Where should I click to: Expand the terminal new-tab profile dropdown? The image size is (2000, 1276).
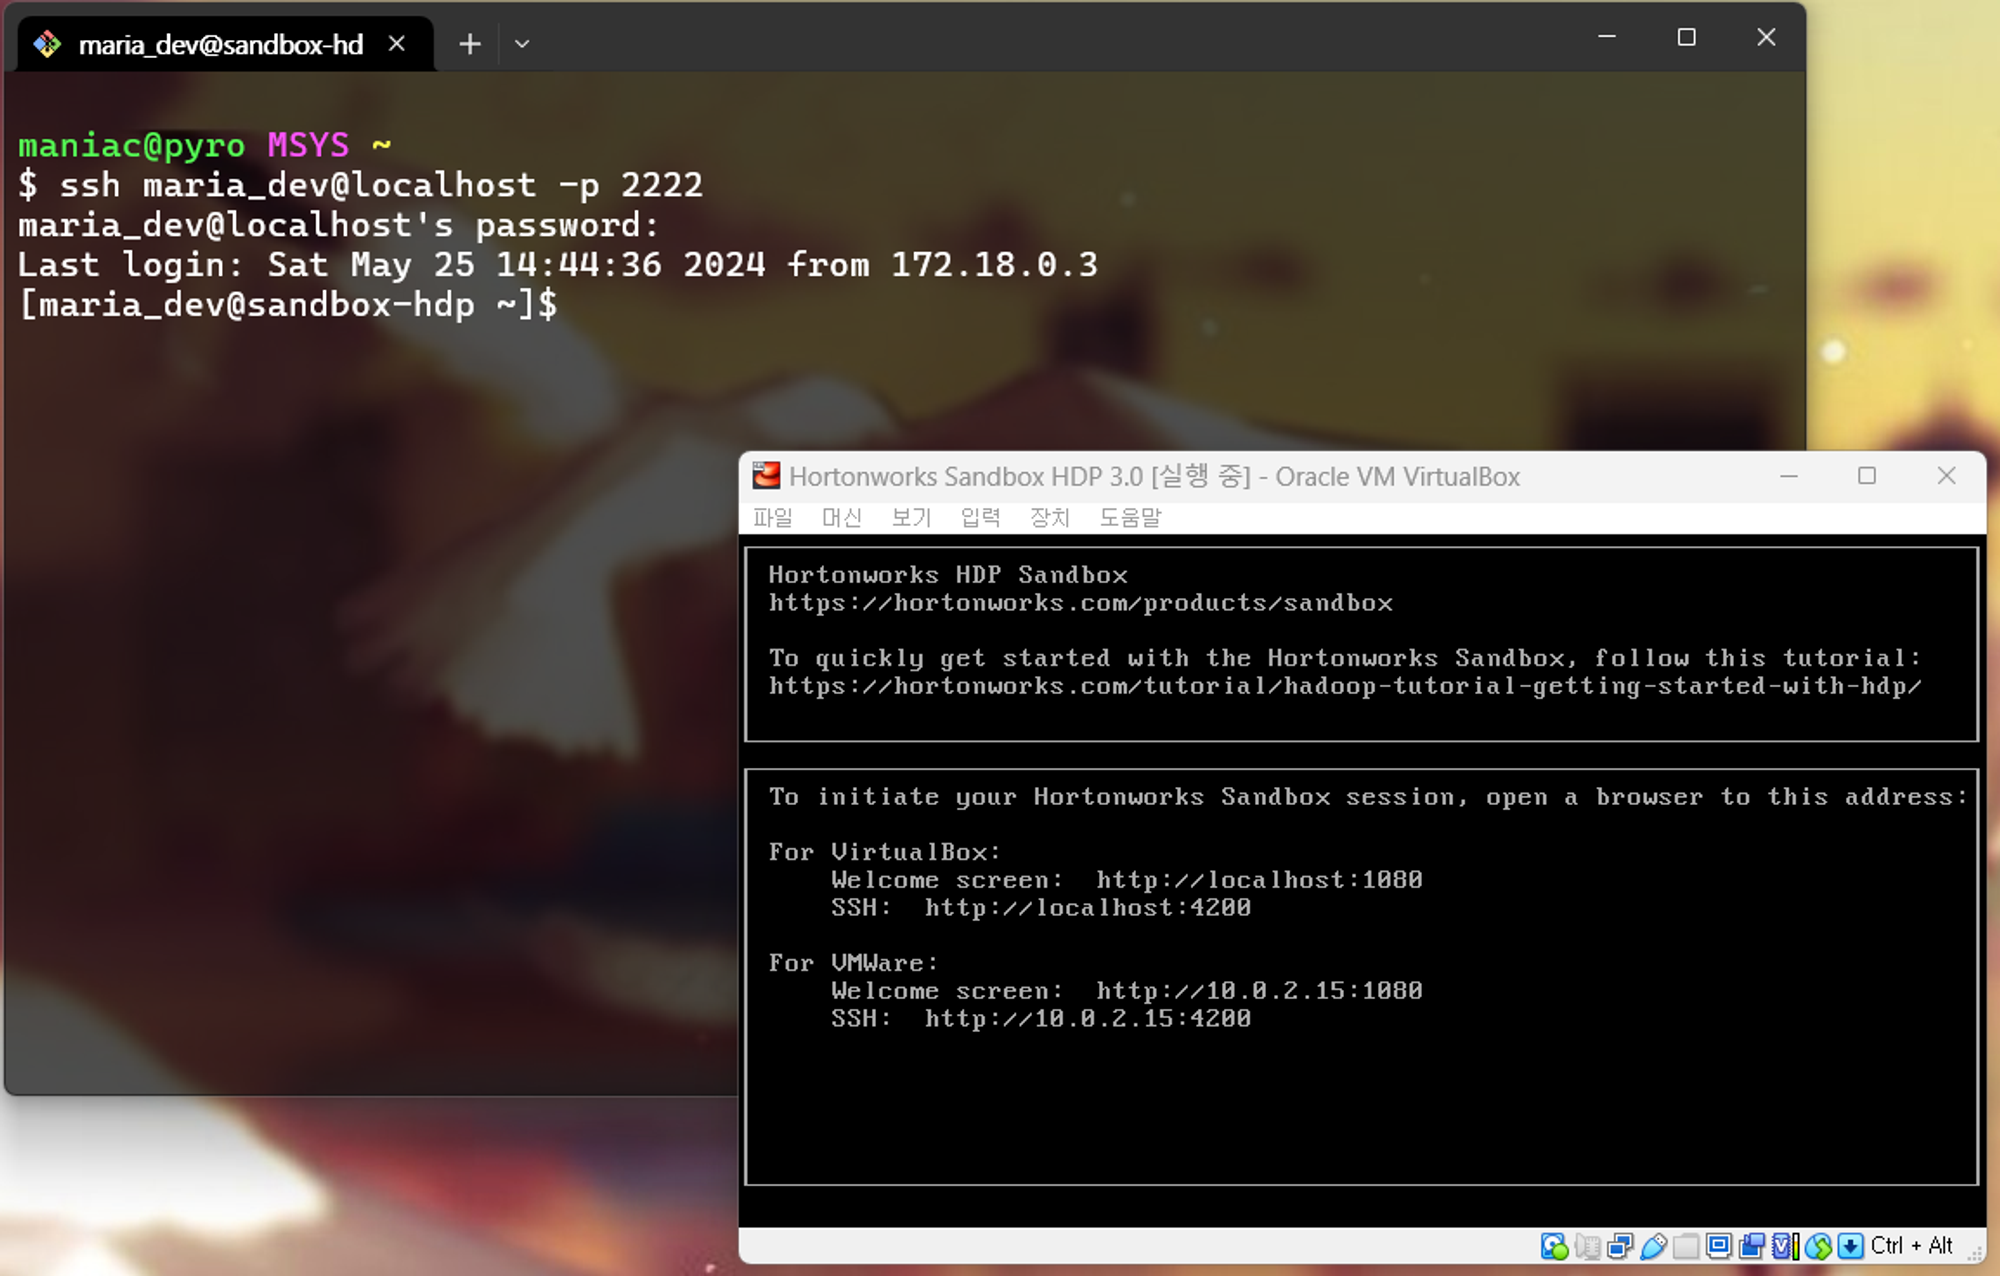[x=522, y=44]
